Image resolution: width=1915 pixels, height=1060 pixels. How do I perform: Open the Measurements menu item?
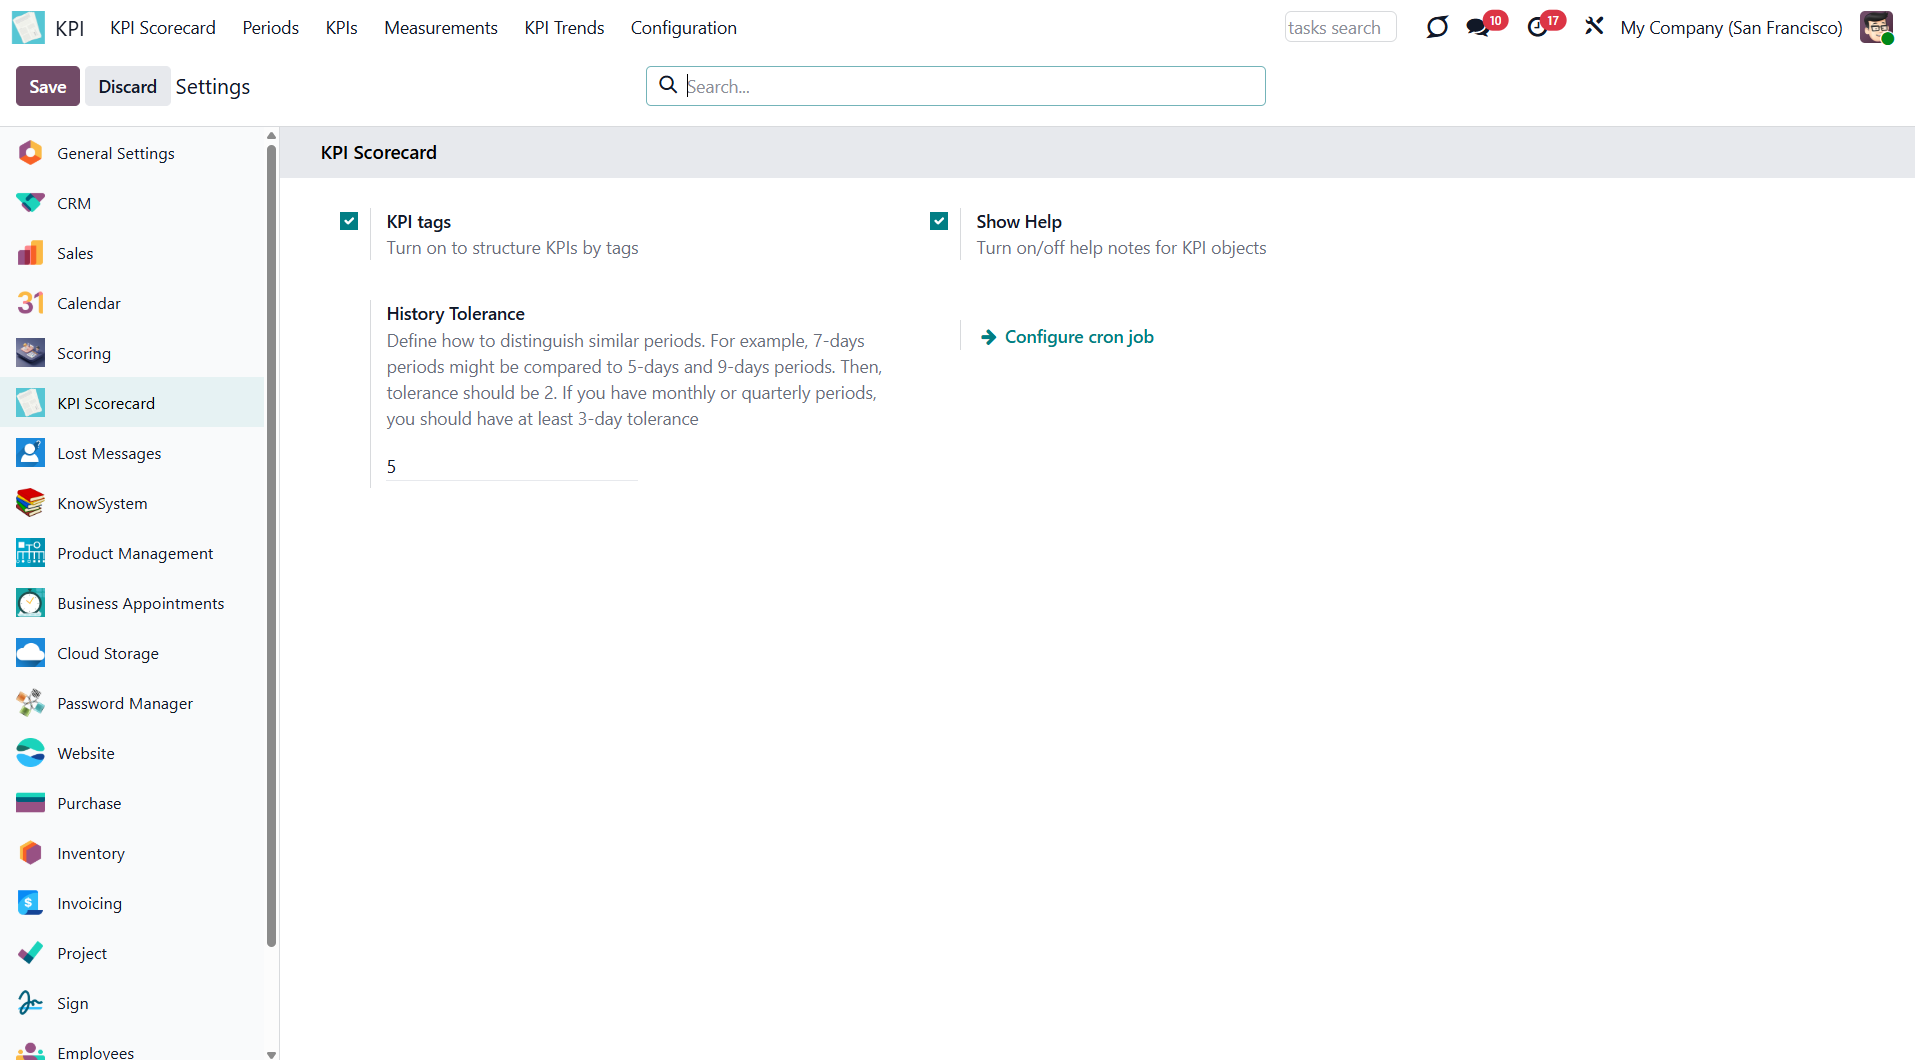click(440, 28)
